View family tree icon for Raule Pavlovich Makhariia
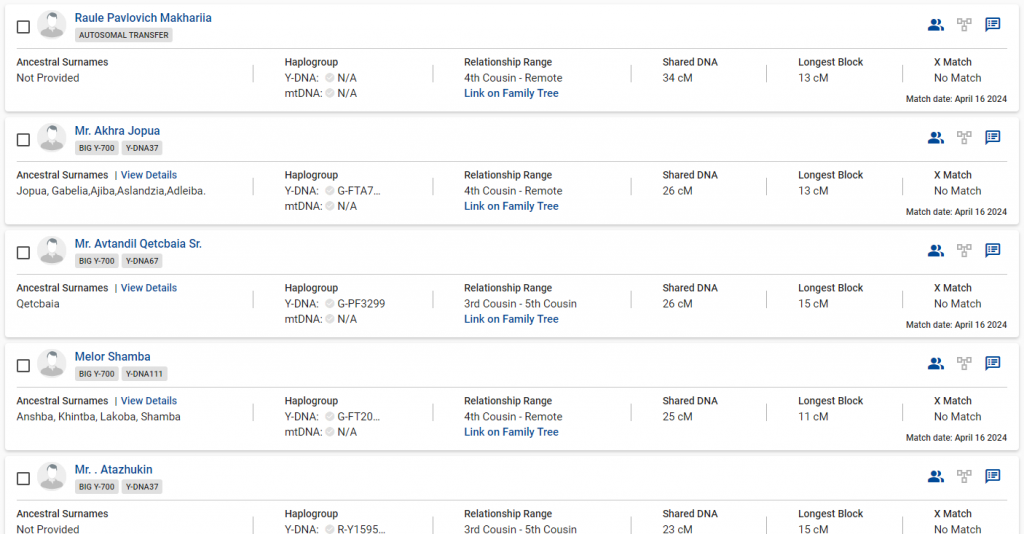Viewport: 1024px width, 534px height. click(x=964, y=25)
